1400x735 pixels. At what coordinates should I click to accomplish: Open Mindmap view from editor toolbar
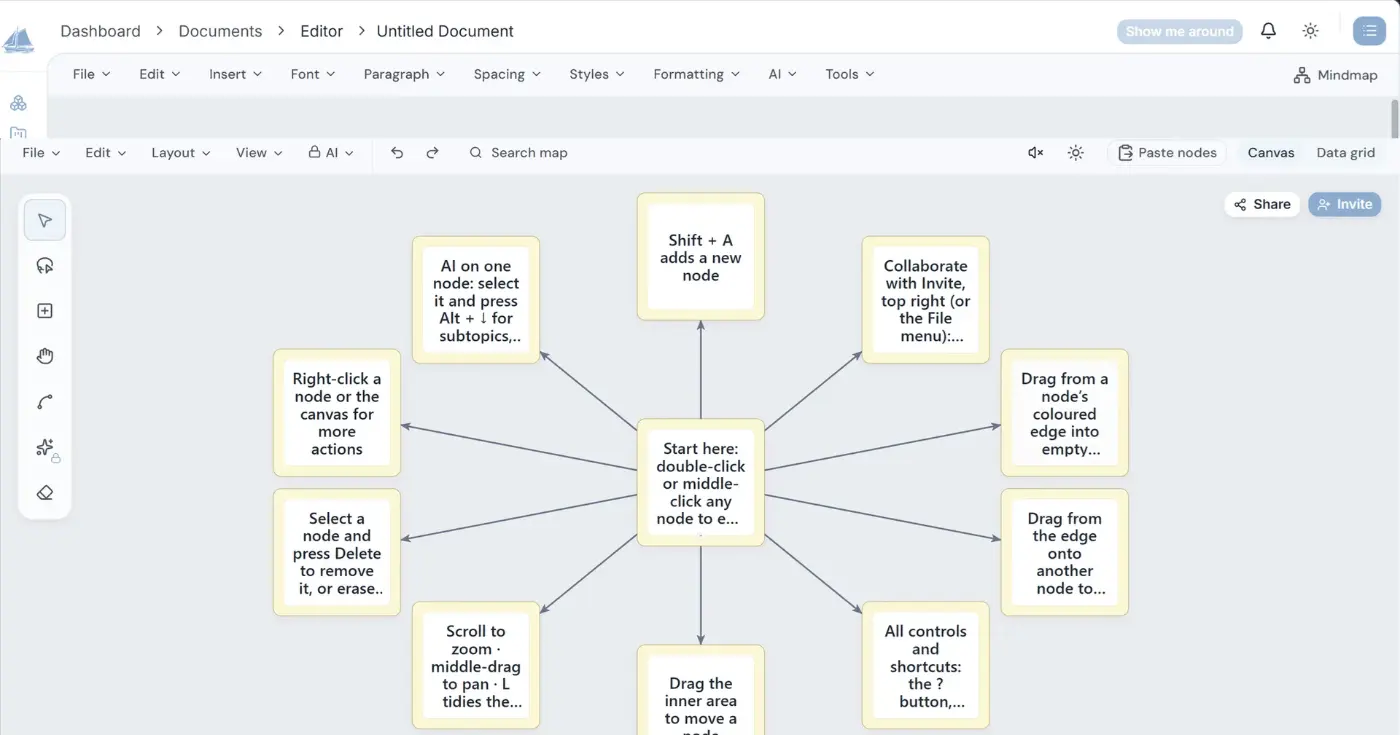click(x=1335, y=75)
